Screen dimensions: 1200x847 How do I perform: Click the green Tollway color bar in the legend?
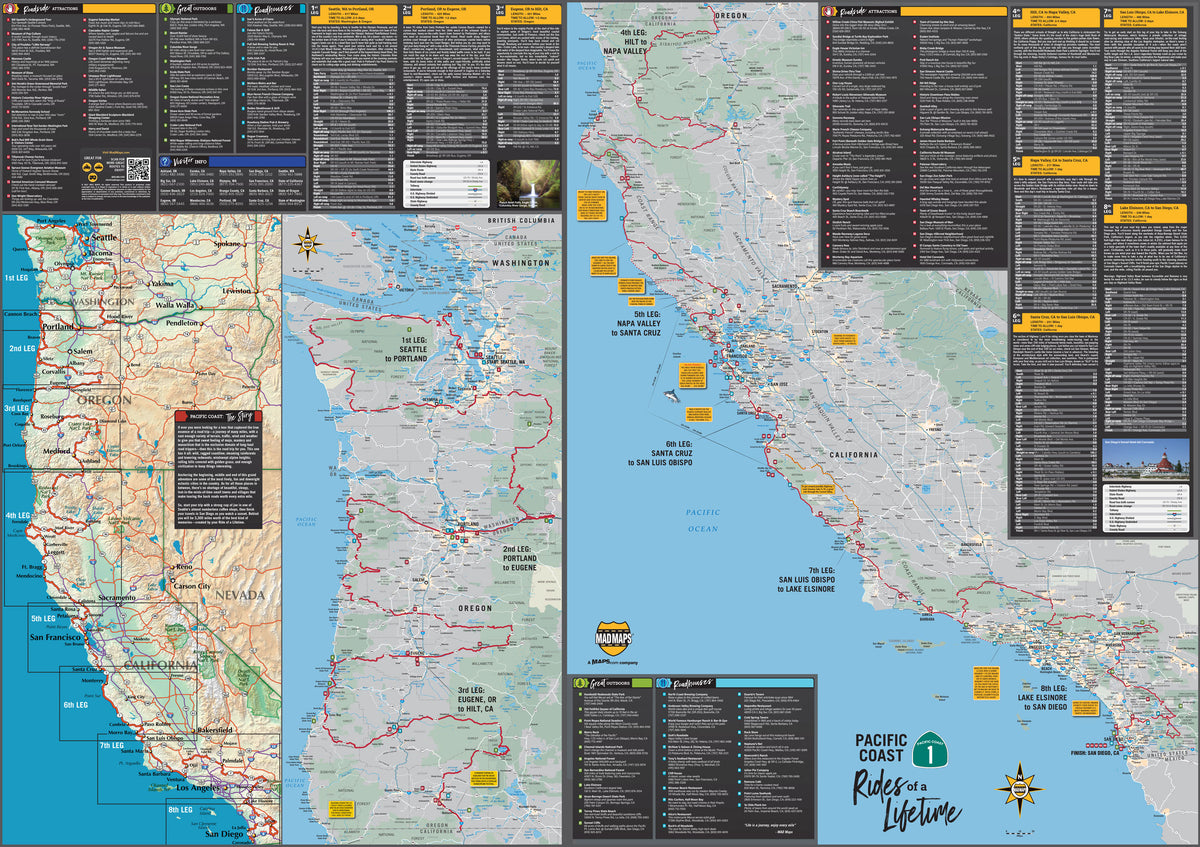tap(474, 185)
